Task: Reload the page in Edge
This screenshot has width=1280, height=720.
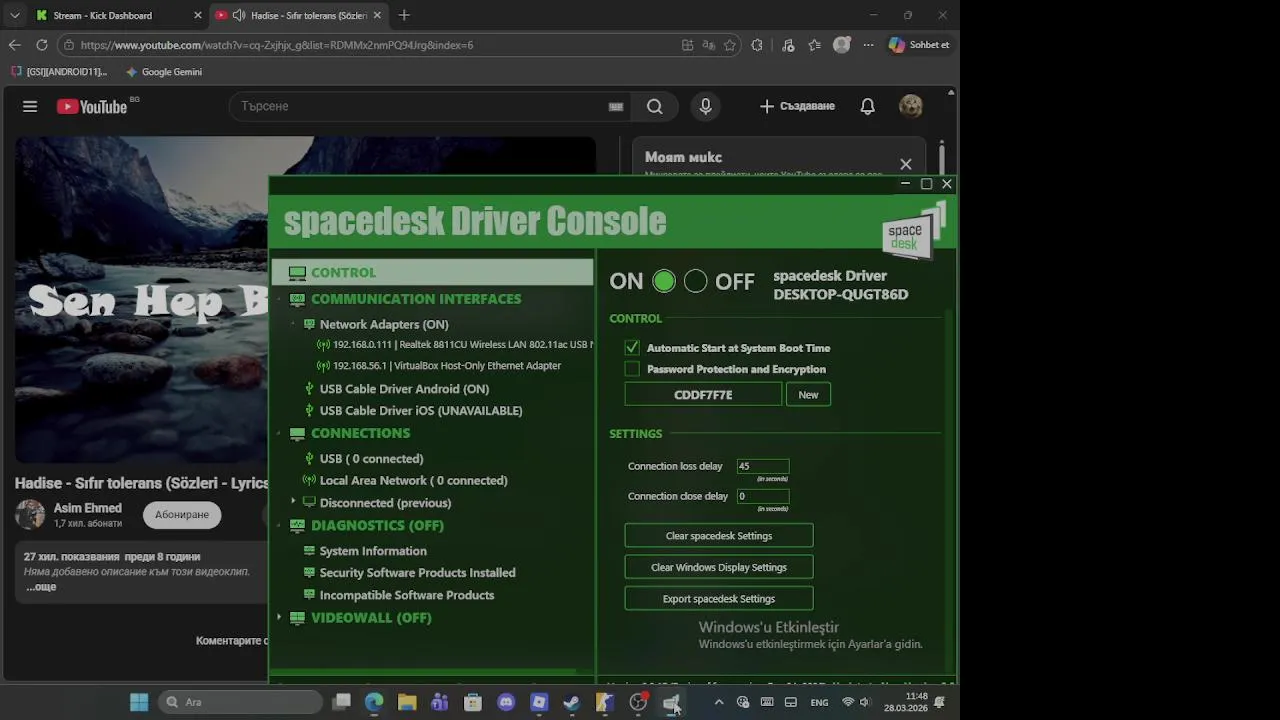Action: (42, 45)
